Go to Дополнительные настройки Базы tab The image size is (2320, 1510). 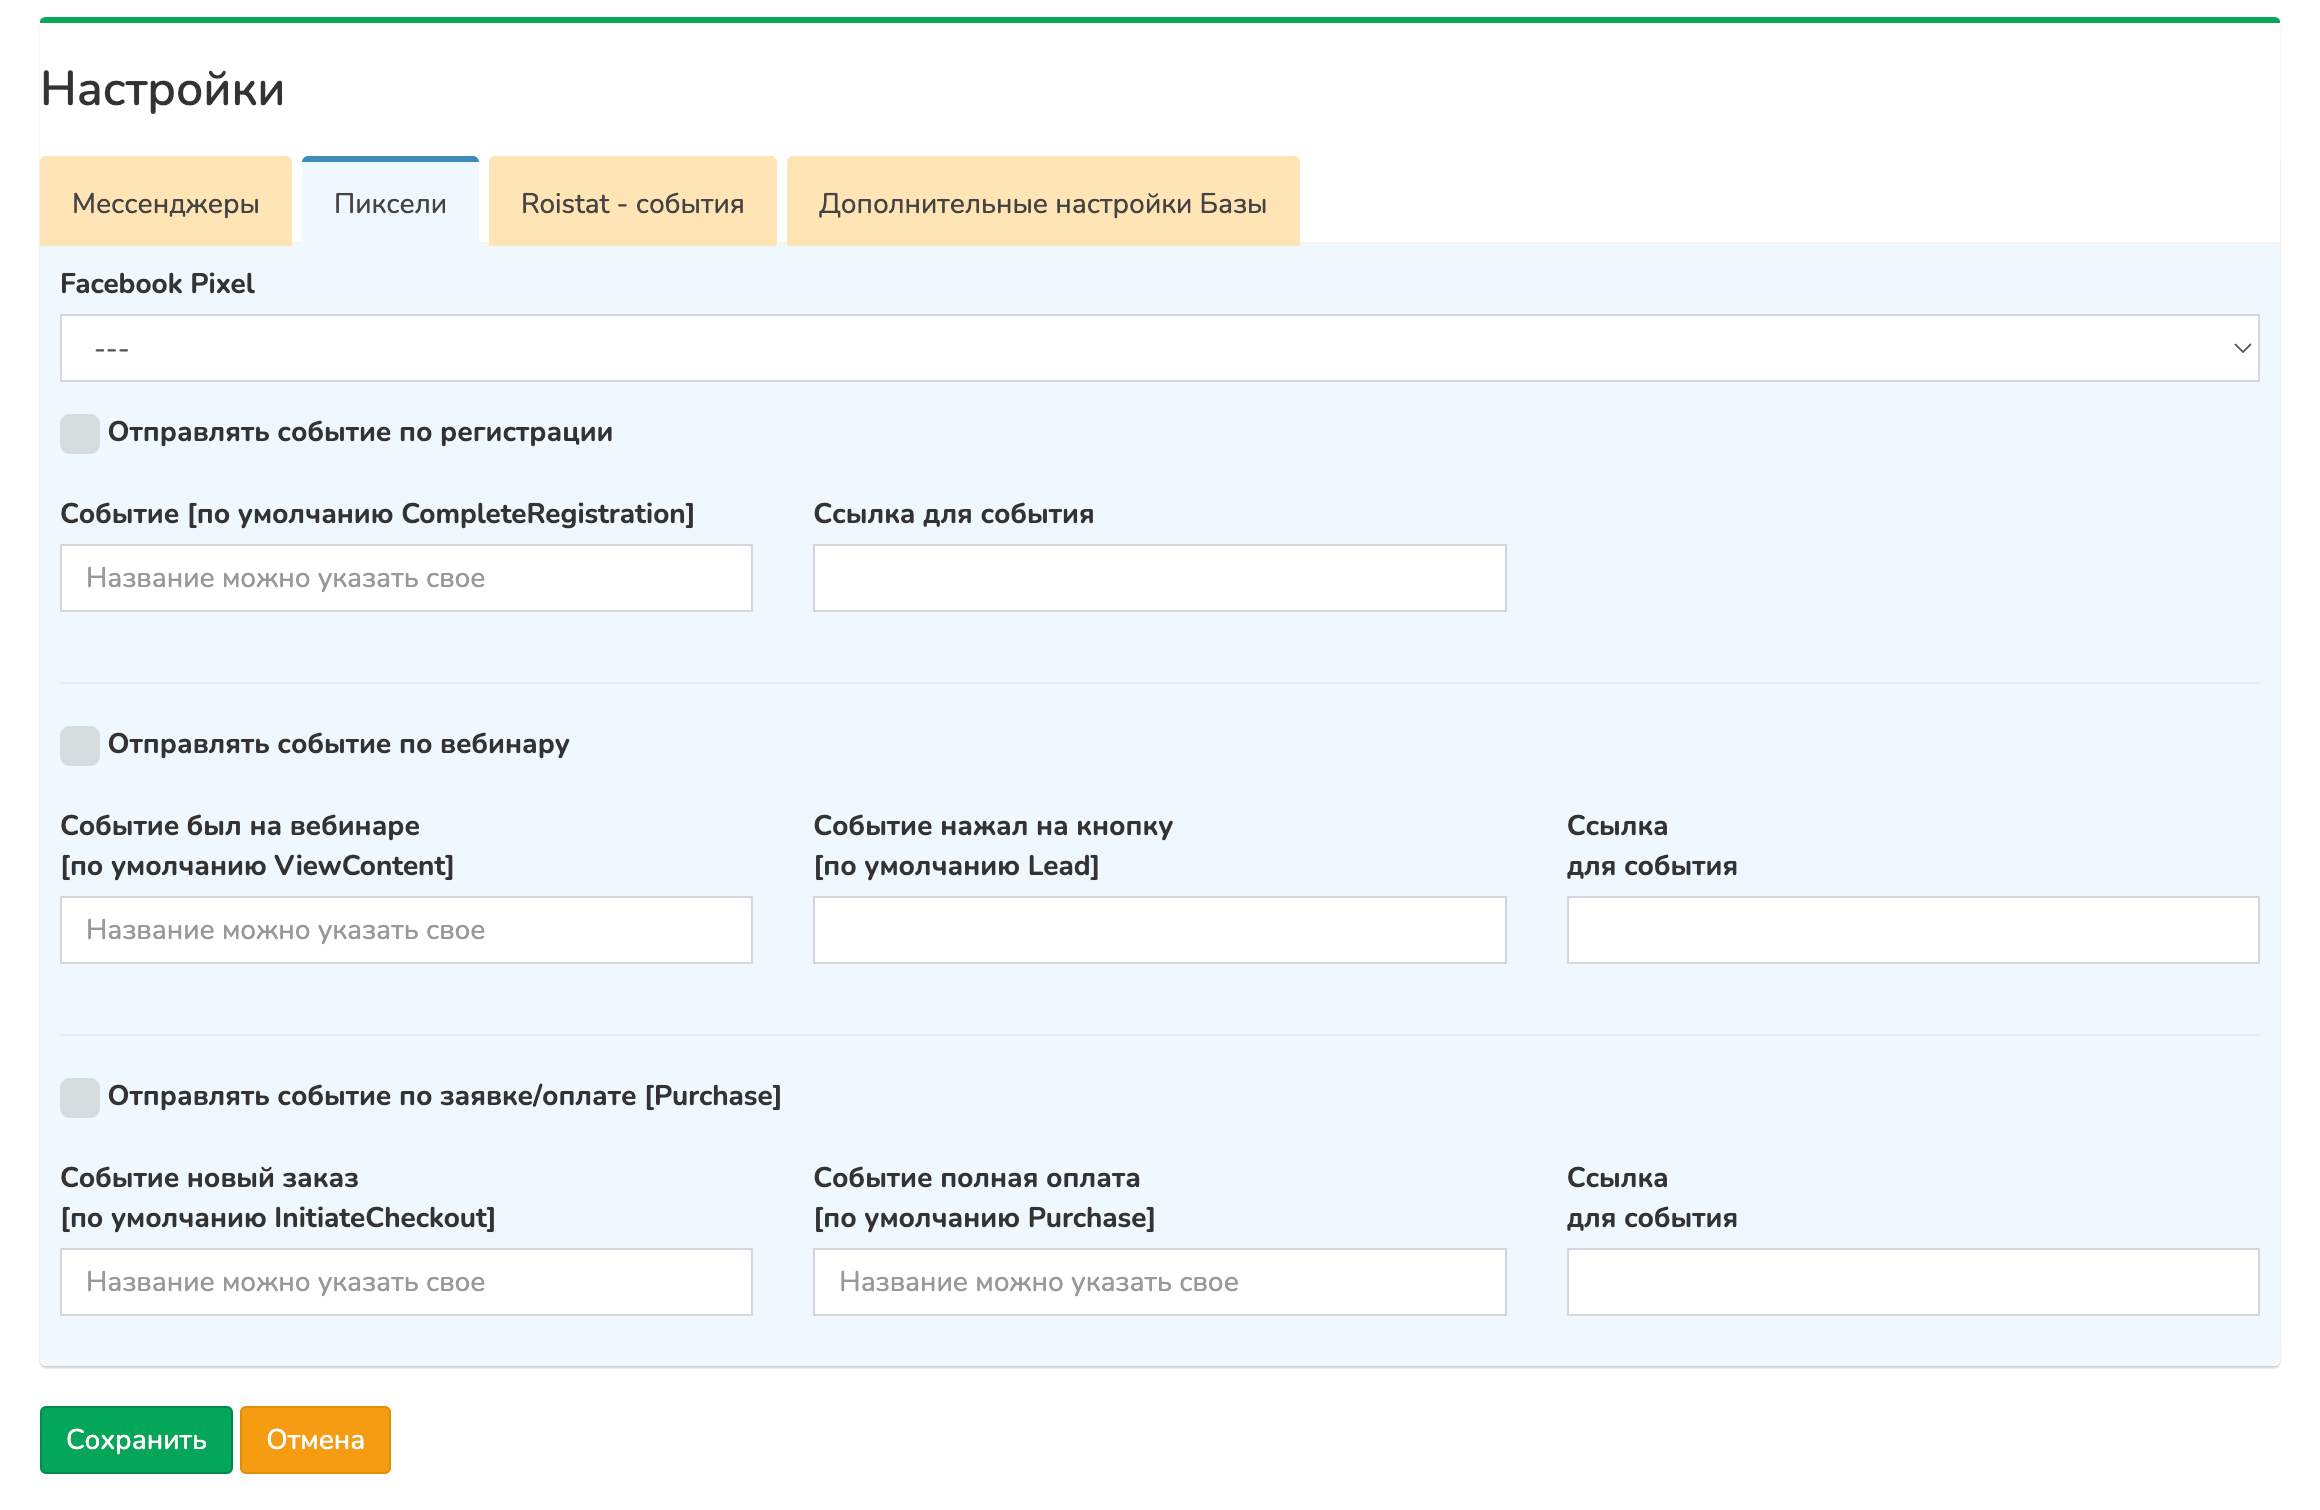tap(1042, 203)
